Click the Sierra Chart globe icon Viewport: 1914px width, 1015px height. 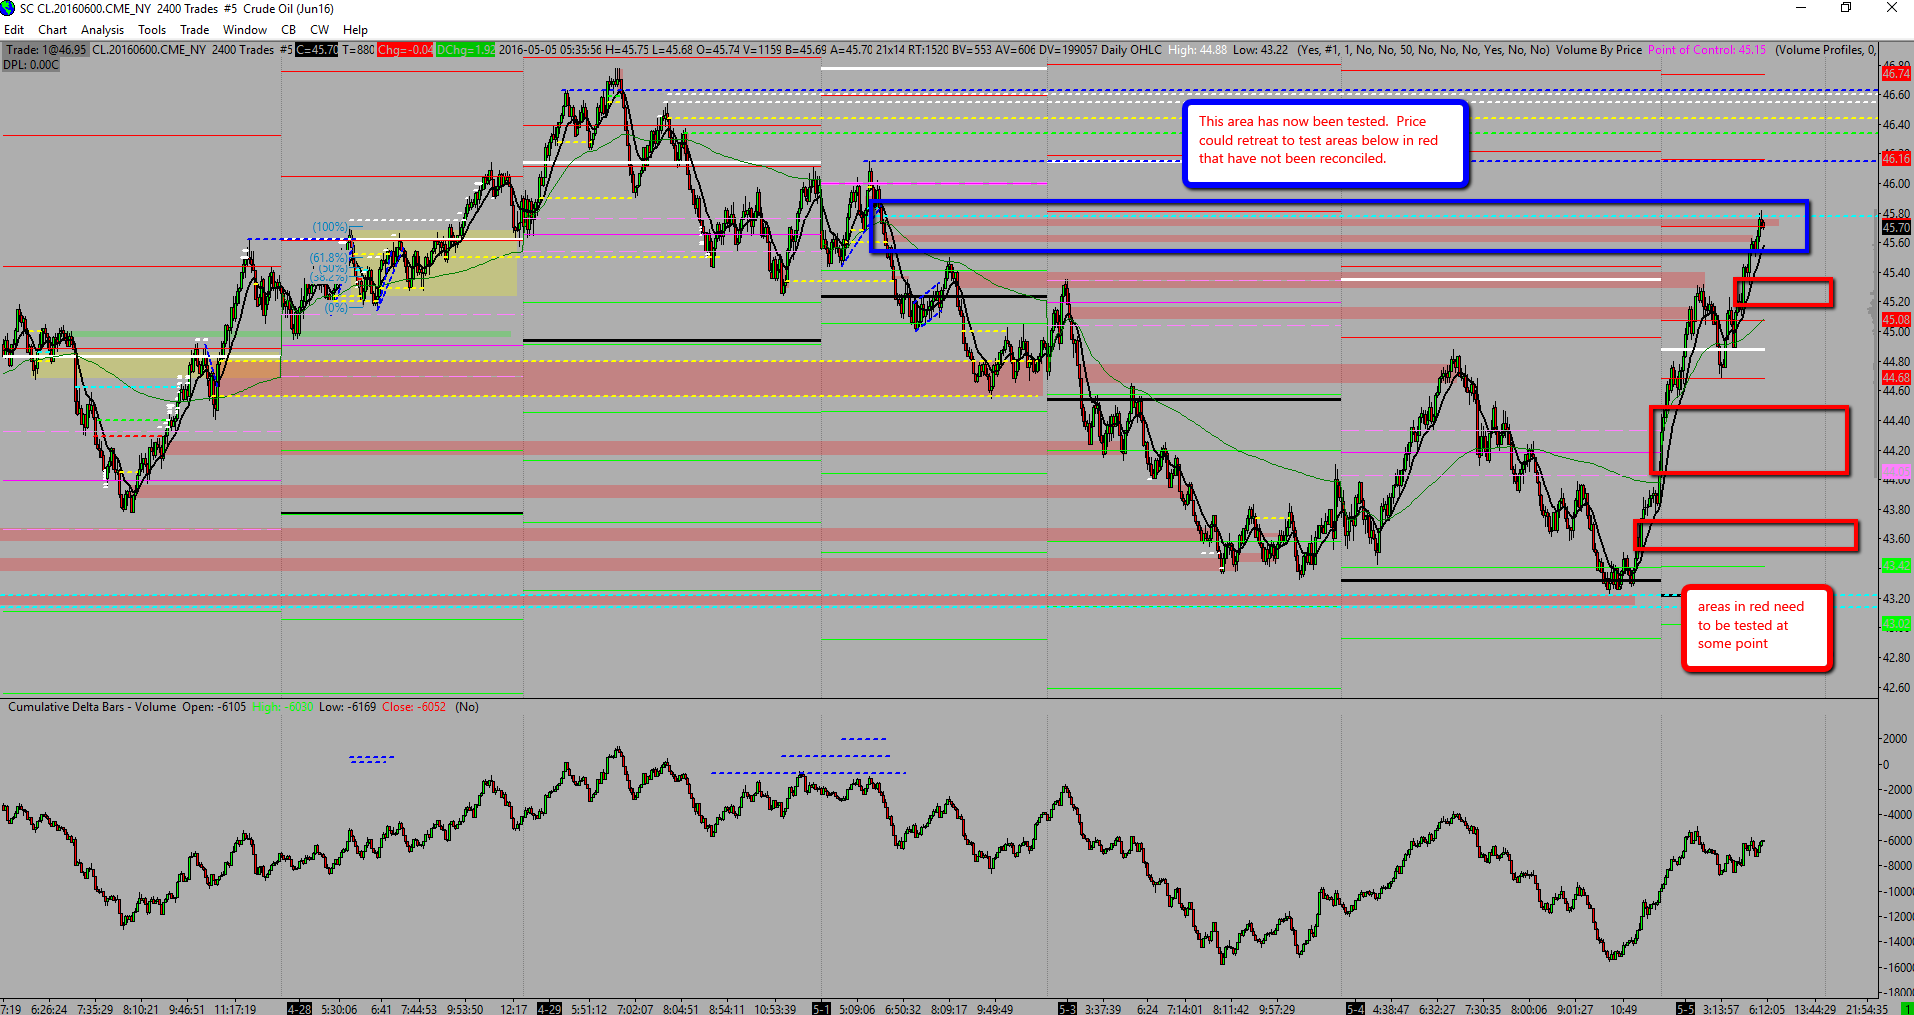(8, 8)
